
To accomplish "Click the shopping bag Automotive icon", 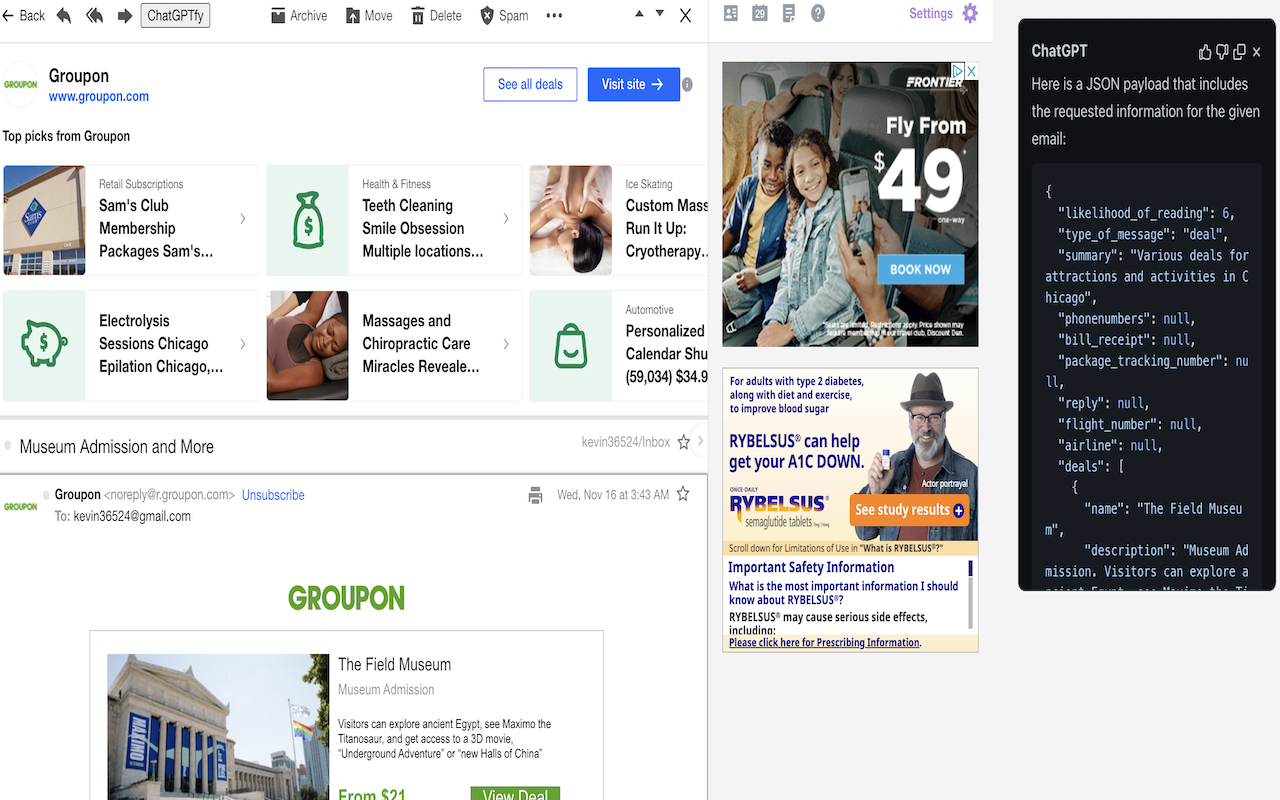I will 571,346.
